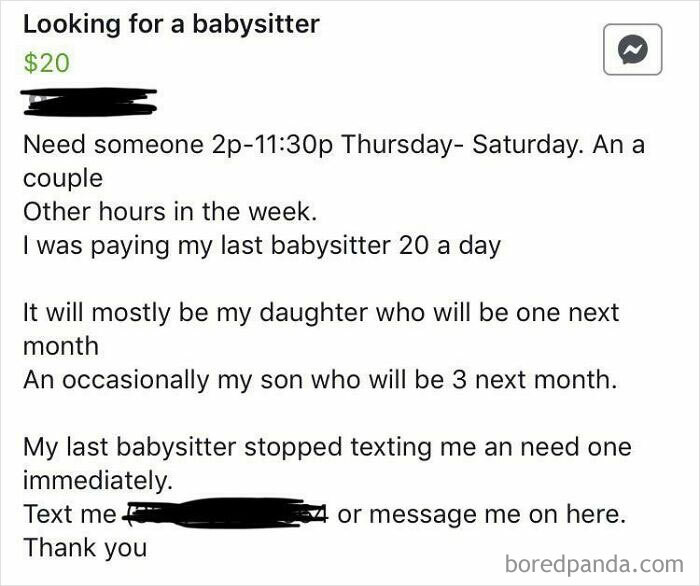The width and height of the screenshot is (700, 586).
Task: Select the "Need someone 2p-11:30p Thursday" text
Action: [x=236, y=145]
